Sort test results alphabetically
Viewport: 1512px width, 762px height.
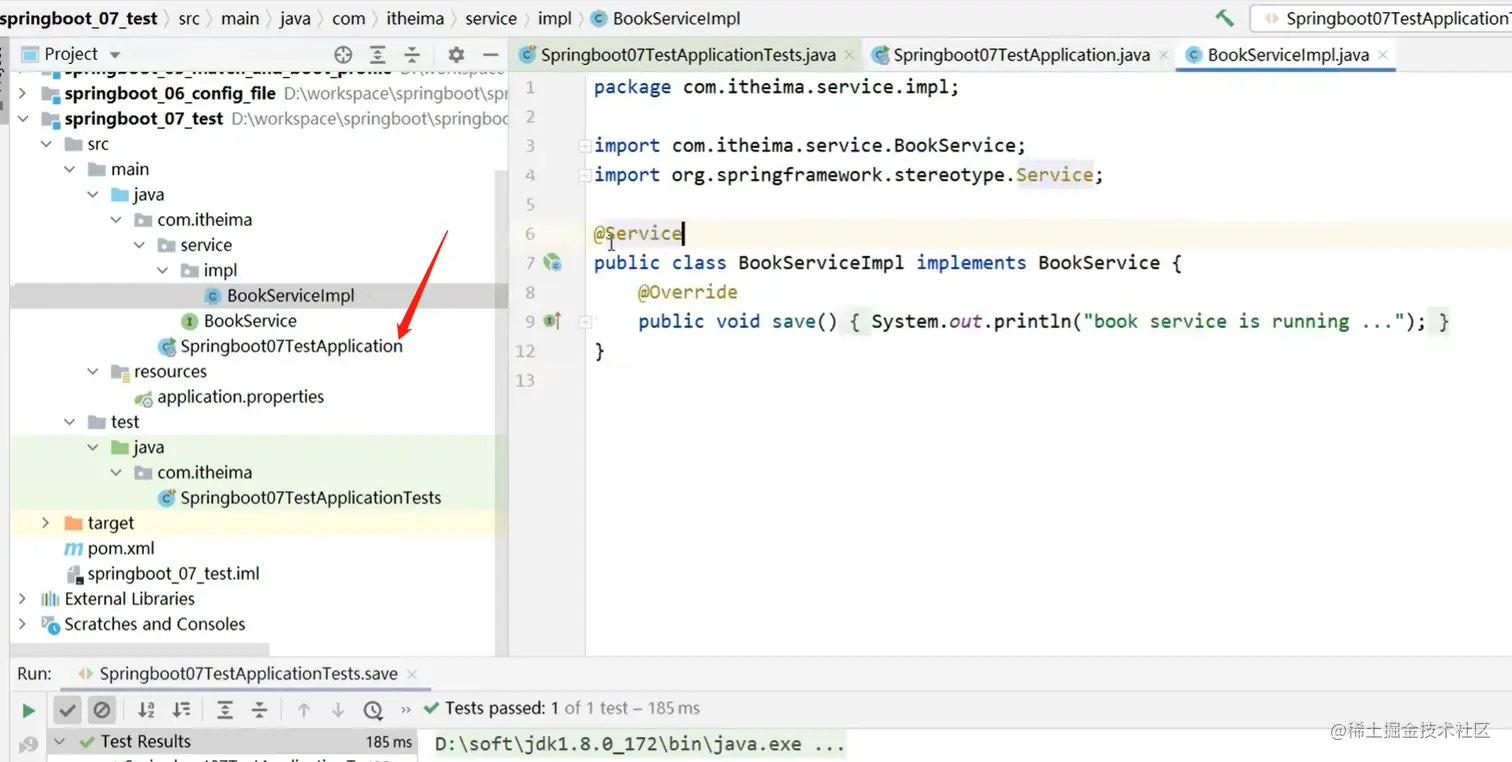pos(146,710)
